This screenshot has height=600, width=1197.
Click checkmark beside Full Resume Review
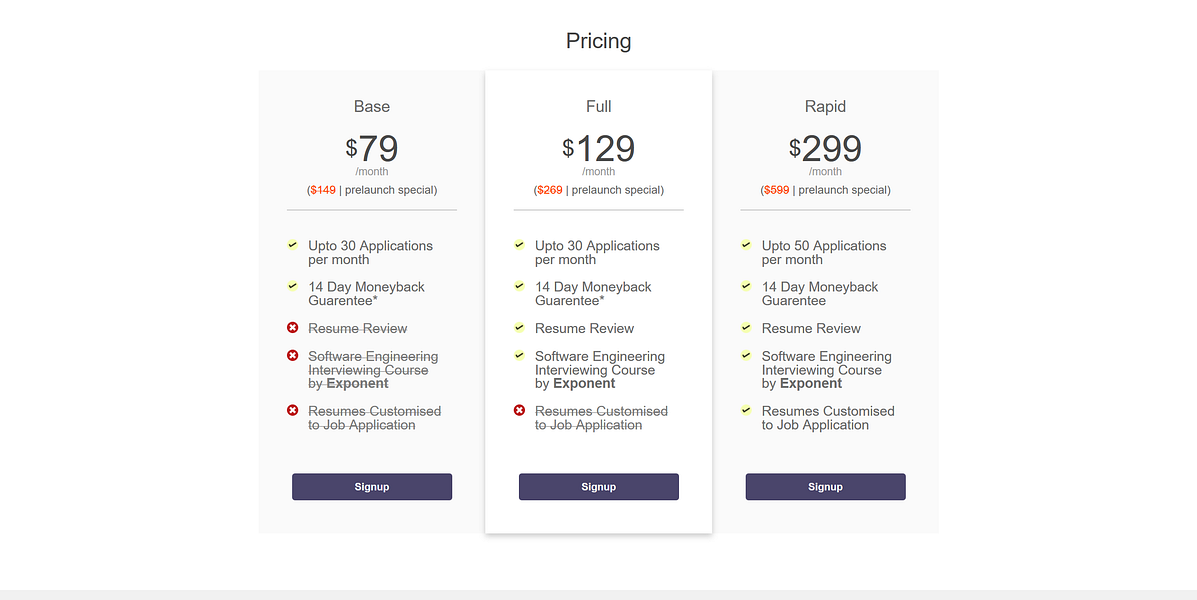(x=519, y=328)
